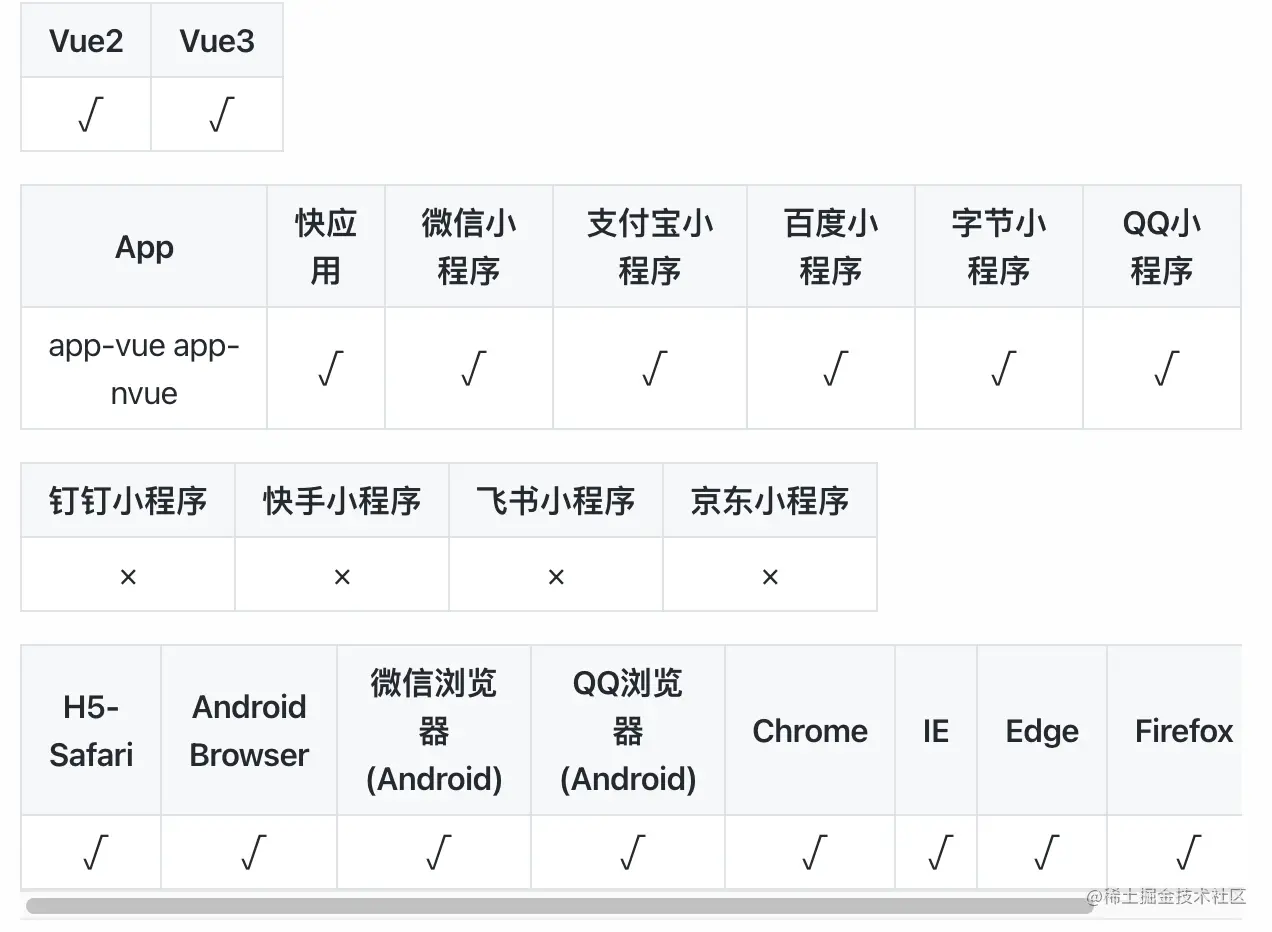Select the QQ浏览器(Android) header

(x=628, y=730)
